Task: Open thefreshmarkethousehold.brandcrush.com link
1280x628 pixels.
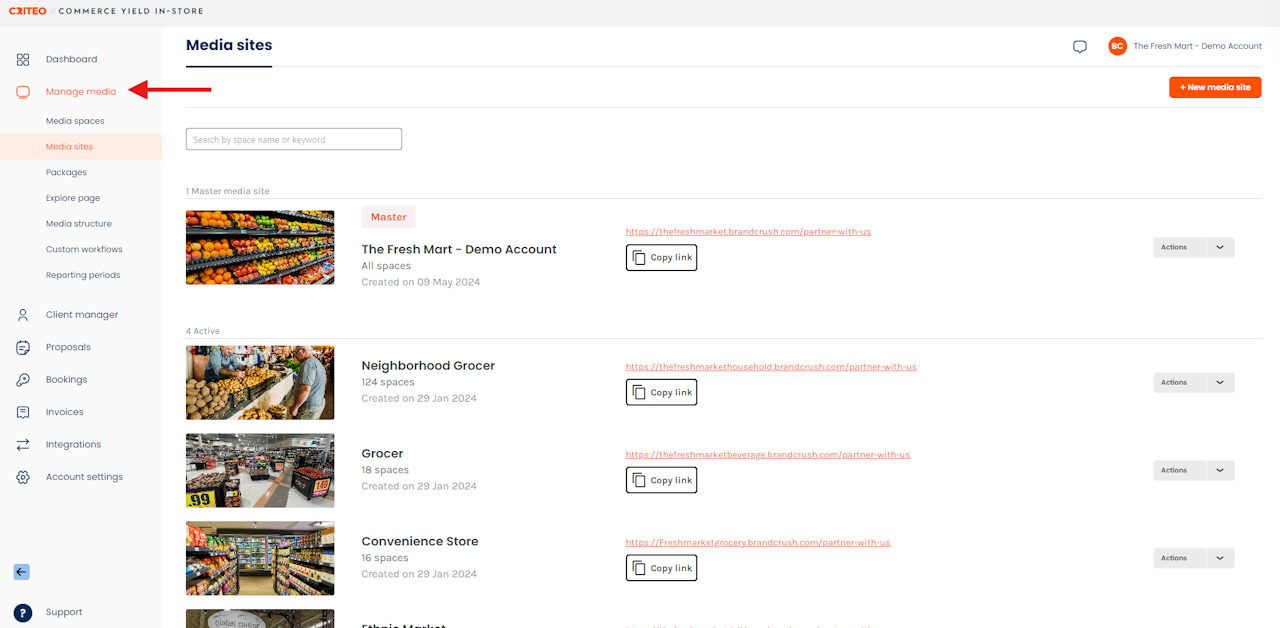Action: 771,367
